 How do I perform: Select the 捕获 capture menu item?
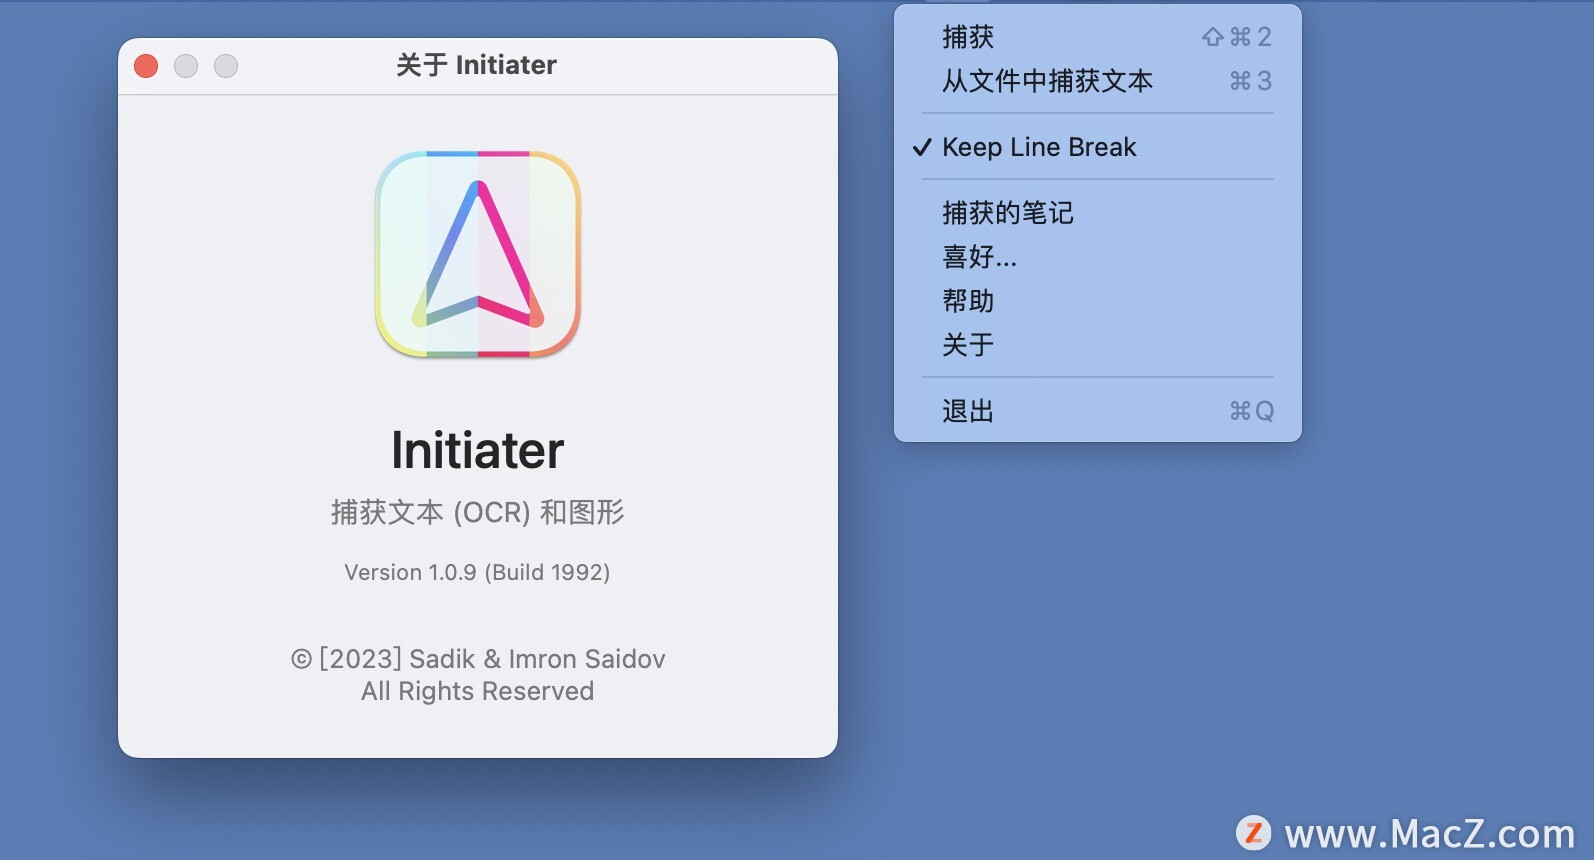[x=1097, y=37]
